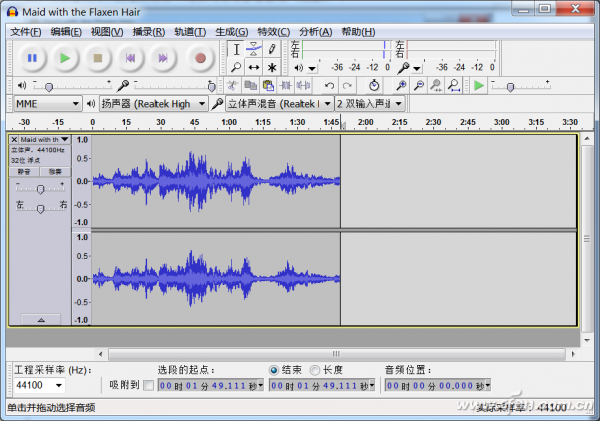Open the Transport (播录) menu
Viewport: 600px width, 421px height.
coord(149,32)
